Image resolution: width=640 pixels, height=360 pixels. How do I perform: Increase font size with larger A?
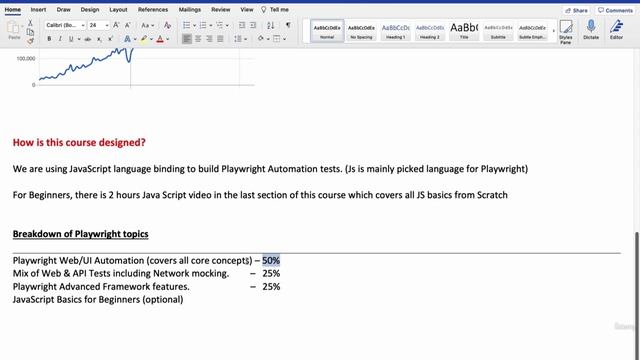116,25
